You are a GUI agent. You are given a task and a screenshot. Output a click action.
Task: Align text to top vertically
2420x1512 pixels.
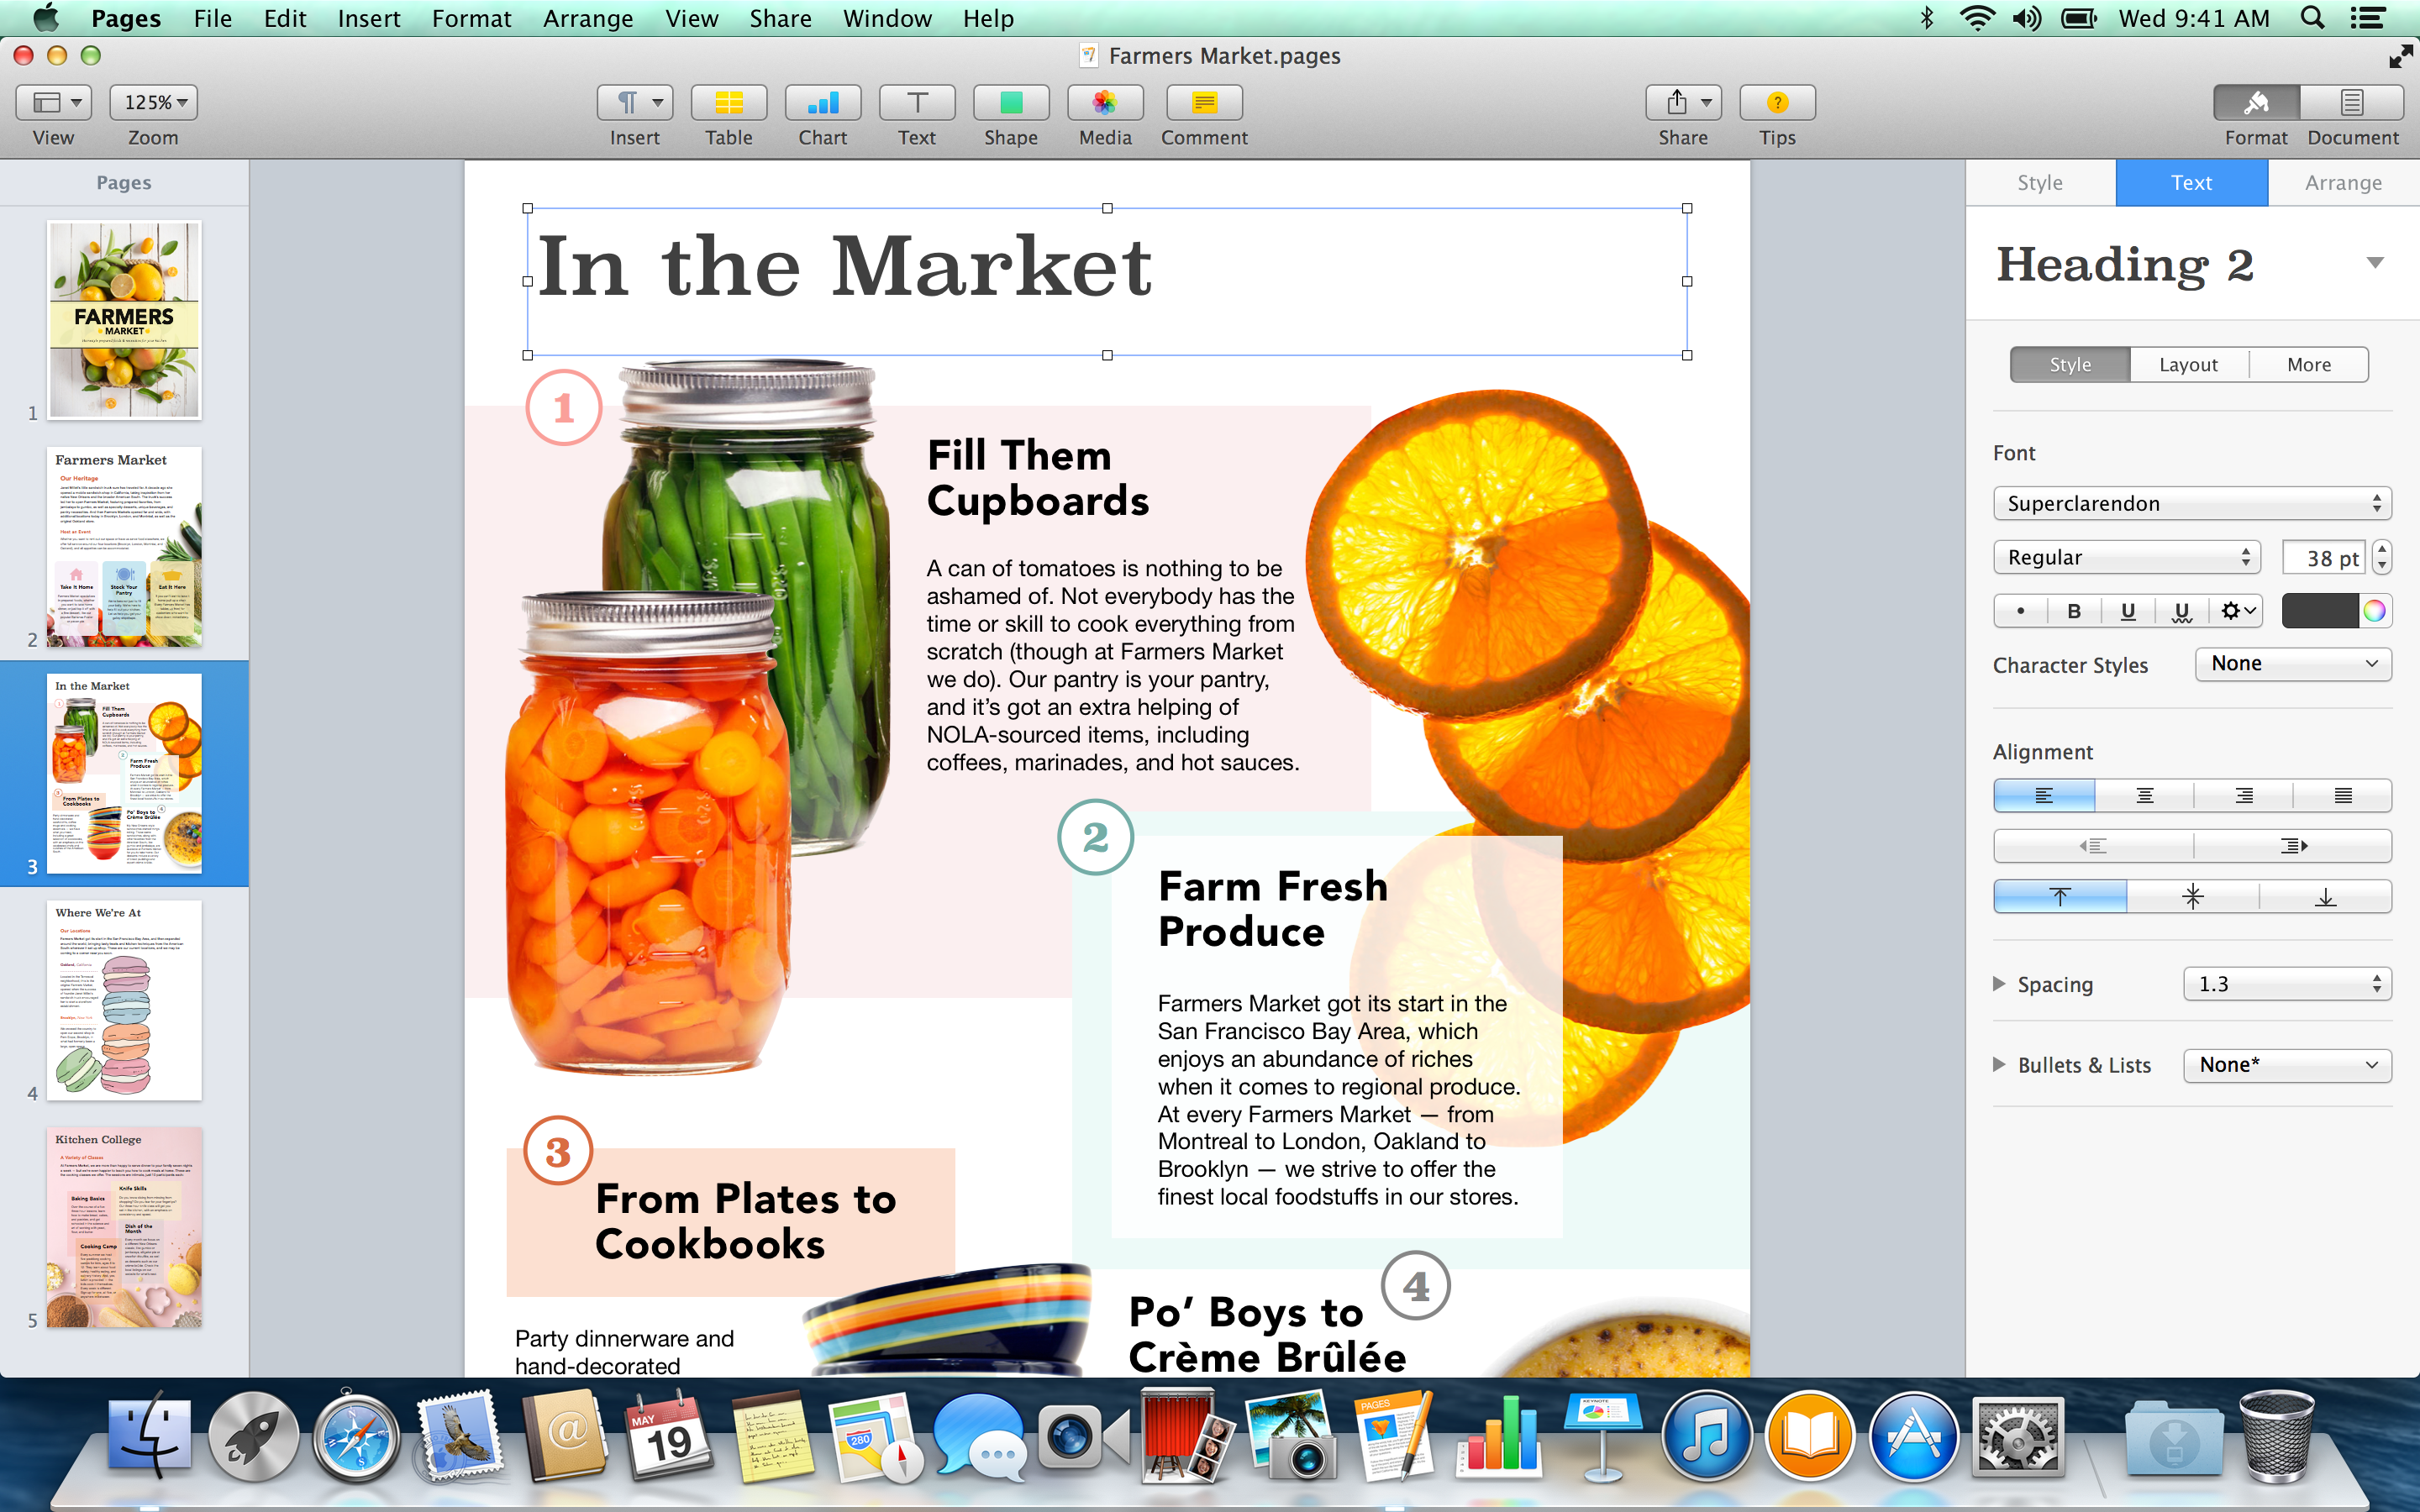[2060, 897]
